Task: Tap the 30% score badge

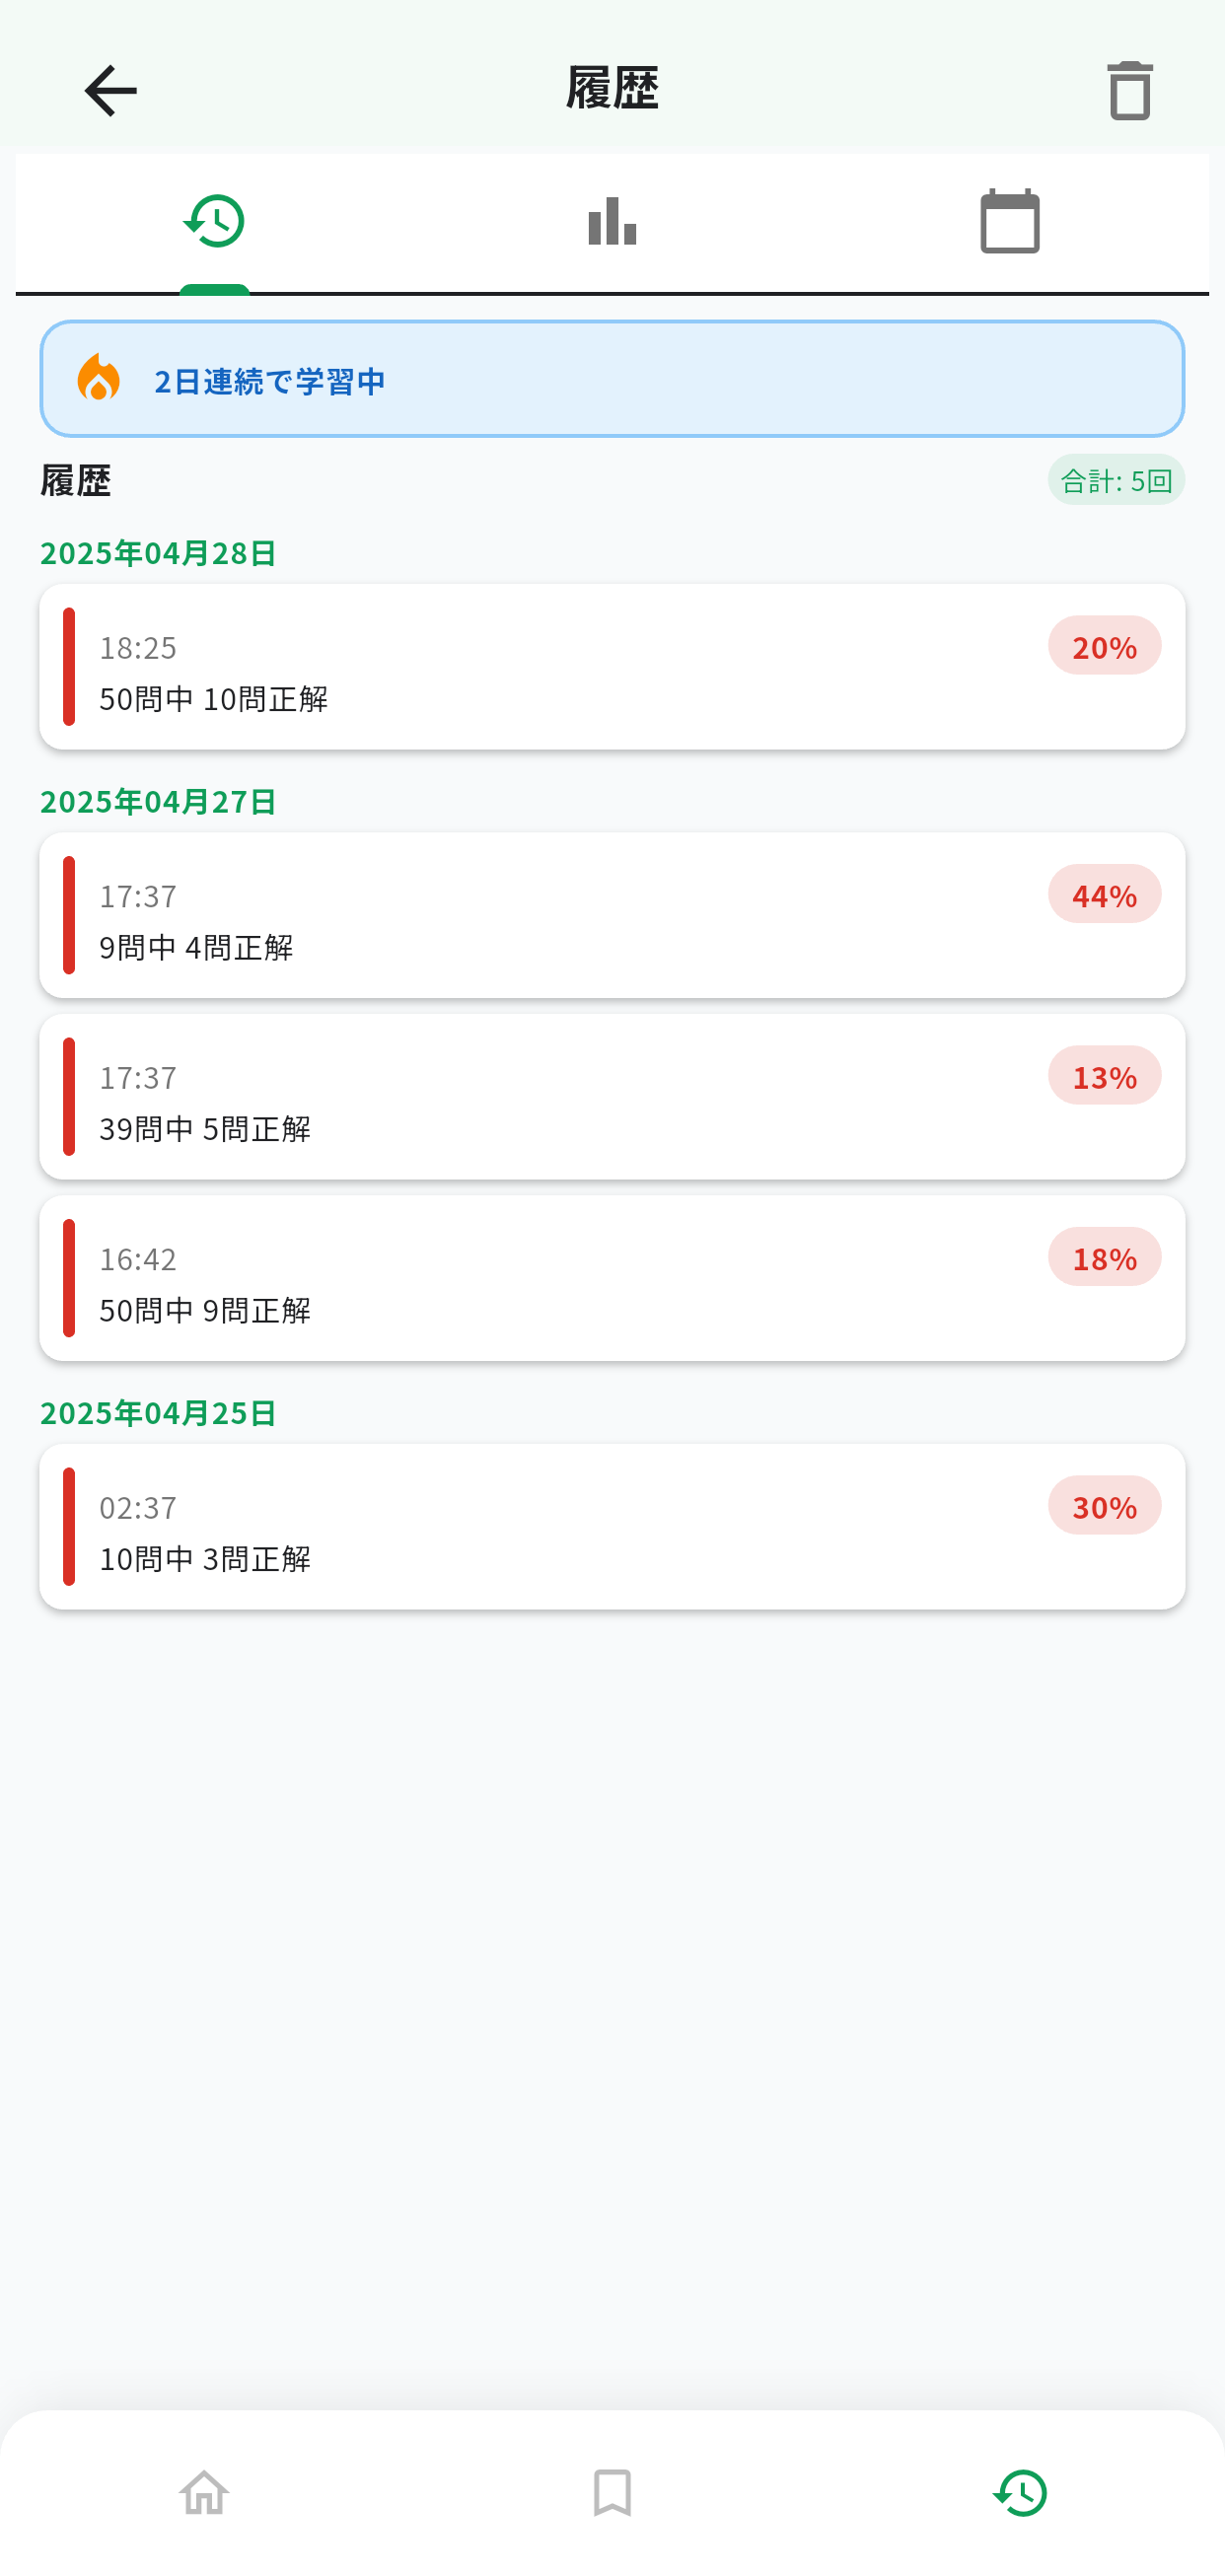Action: tap(1104, 1506)
